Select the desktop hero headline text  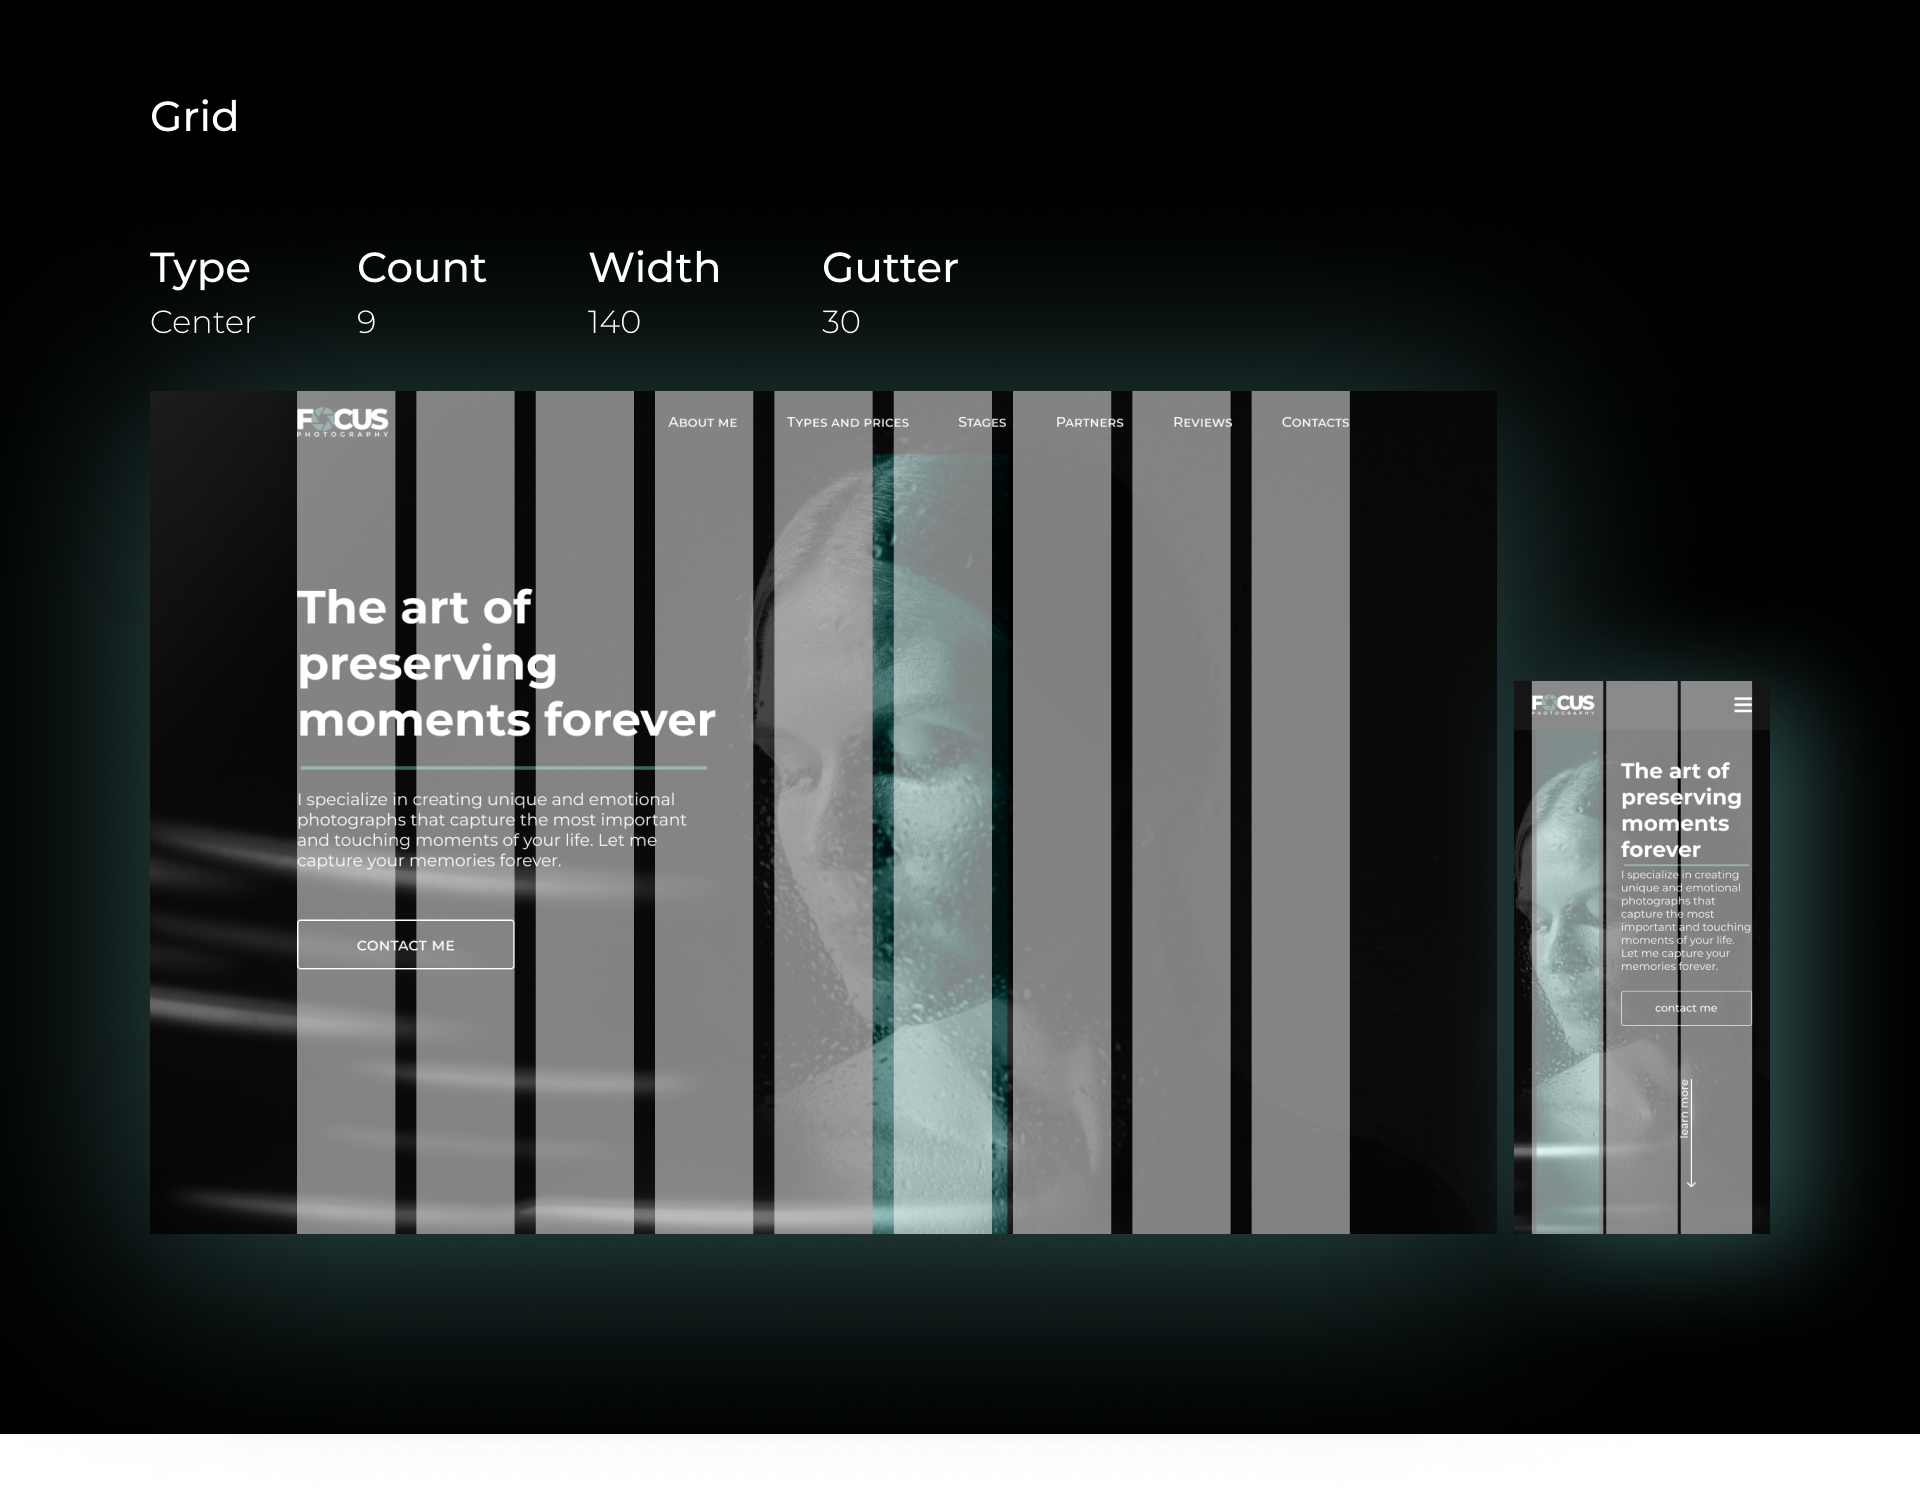(x=507, y=664)
